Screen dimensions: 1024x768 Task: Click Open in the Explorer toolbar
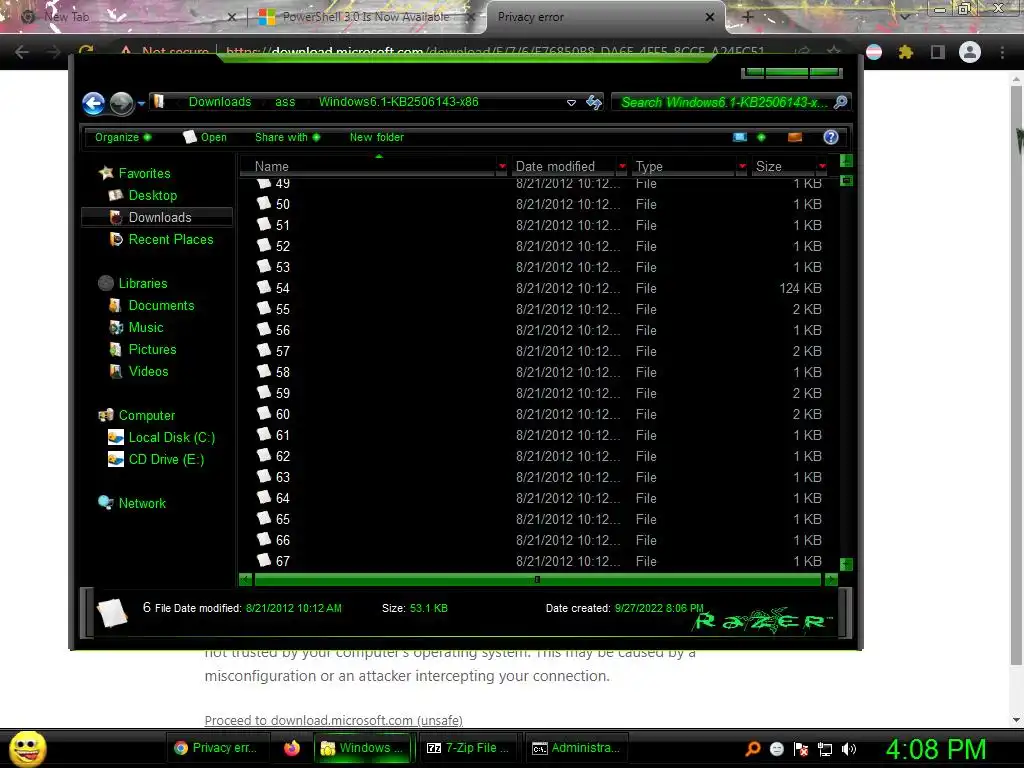pyautogui.click(x=205, y=137)
